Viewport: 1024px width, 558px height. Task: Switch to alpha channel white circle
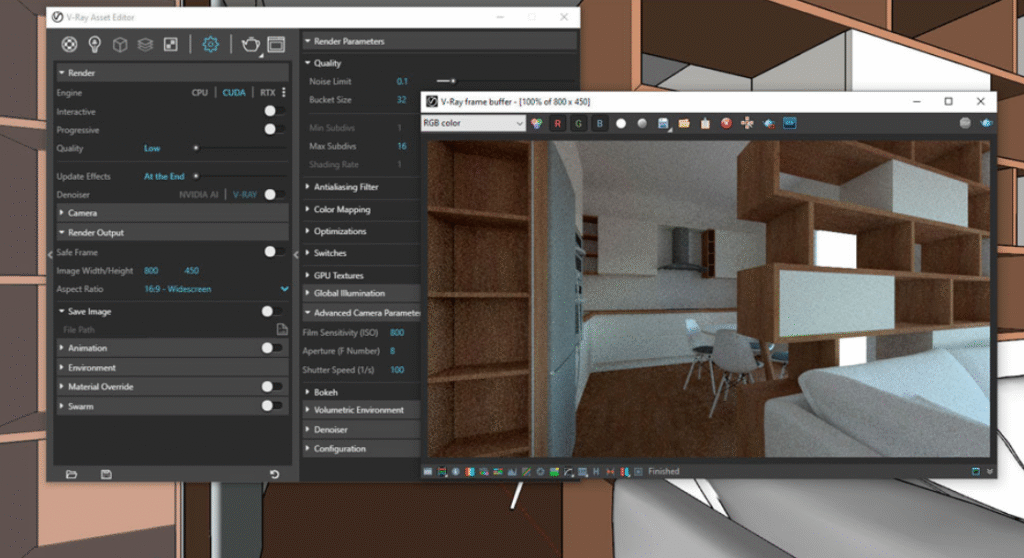621,123
